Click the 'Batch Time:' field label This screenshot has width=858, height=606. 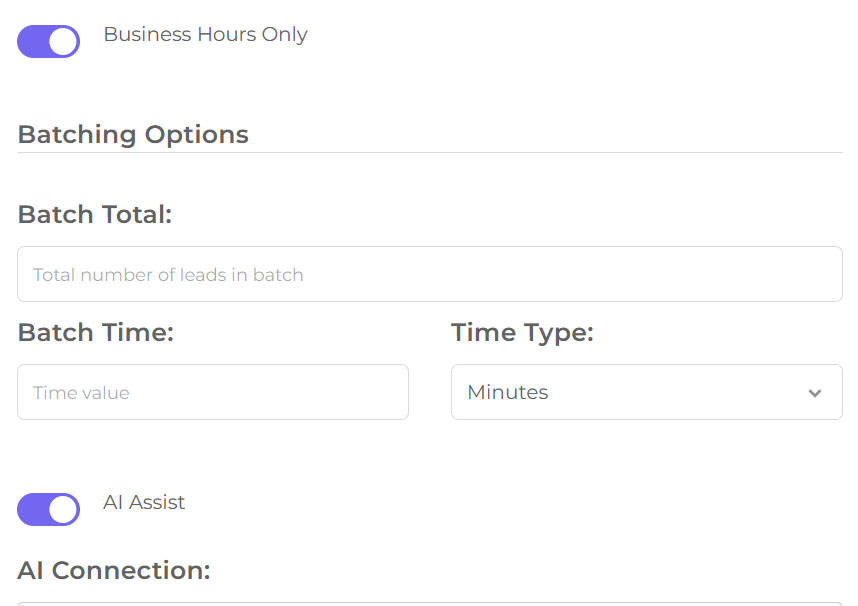coord(96,332)
